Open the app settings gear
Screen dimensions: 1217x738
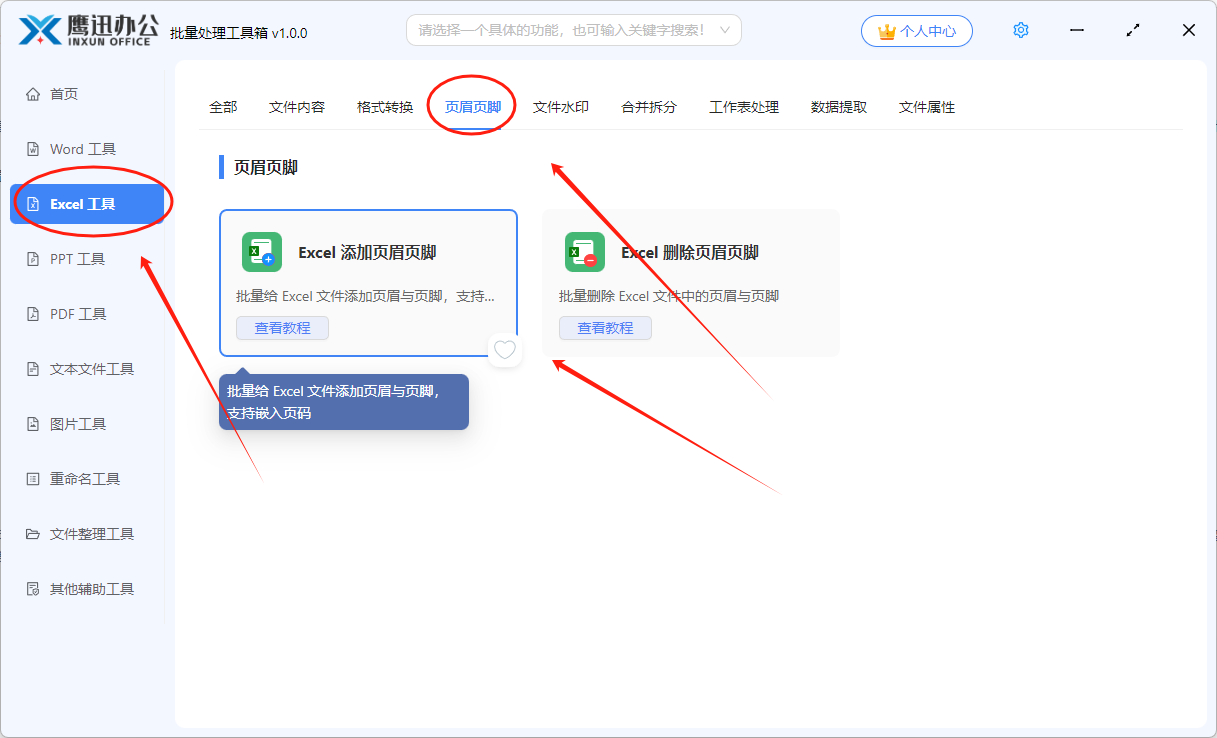pyautogui.click(x=1020, y=30)
